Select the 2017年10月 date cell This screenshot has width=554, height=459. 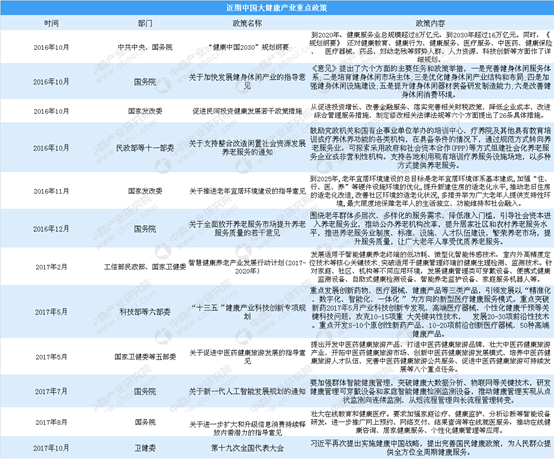click(x=51, y=448)
